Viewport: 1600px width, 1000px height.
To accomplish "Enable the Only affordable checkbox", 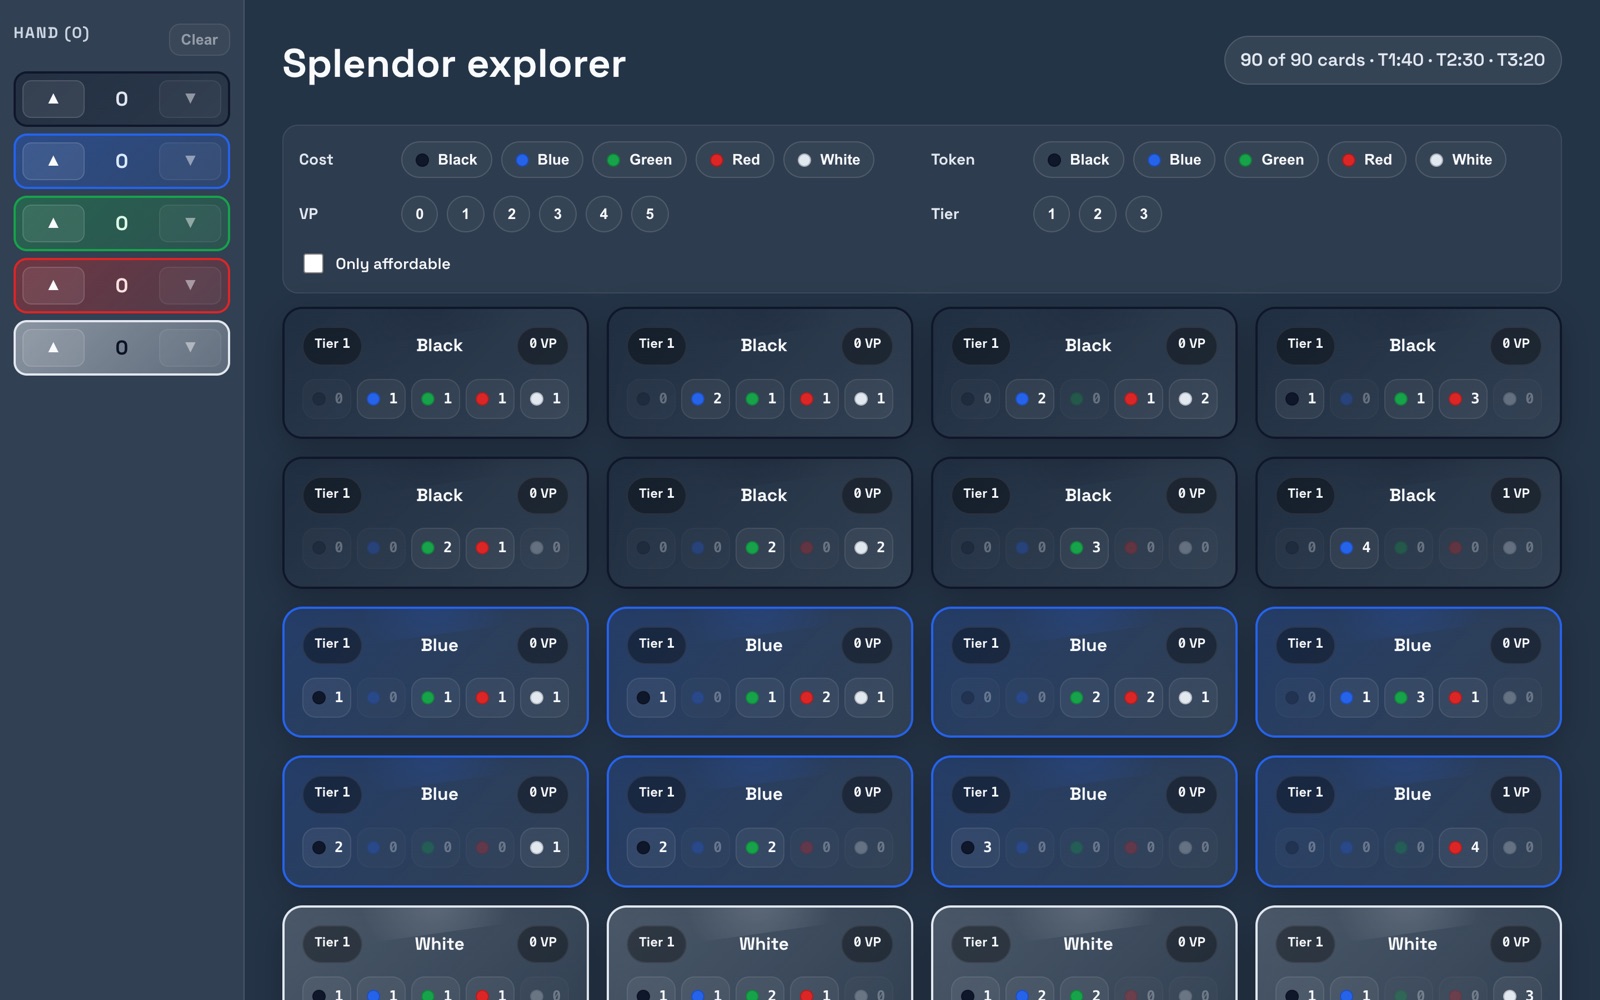I will [x=313, y=263].
